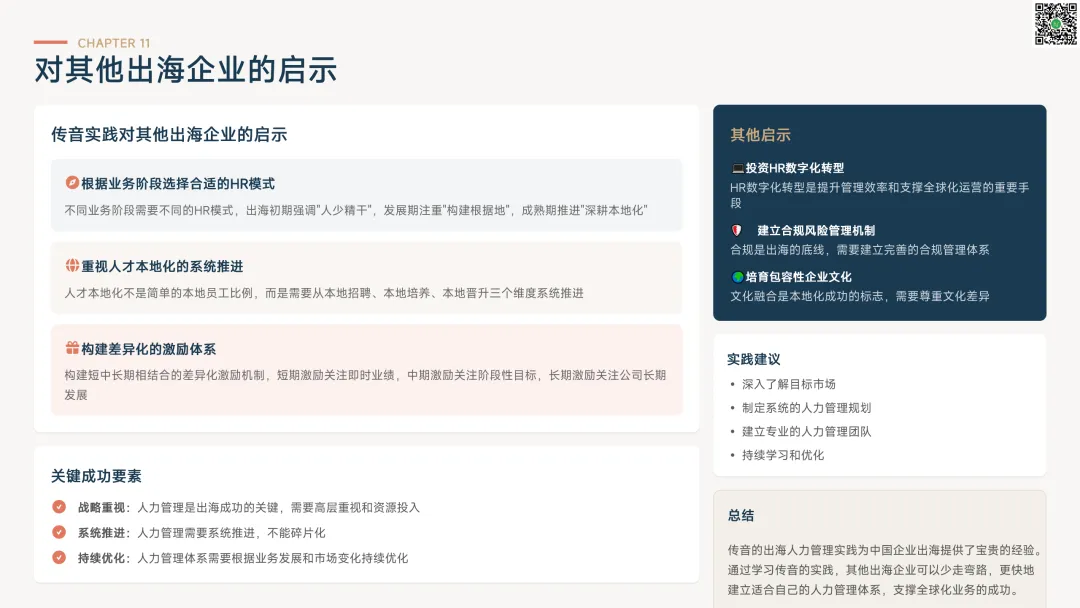Click heading 传音实践对其他出海企业的启示
The image size is (1080, 608).
169,134
